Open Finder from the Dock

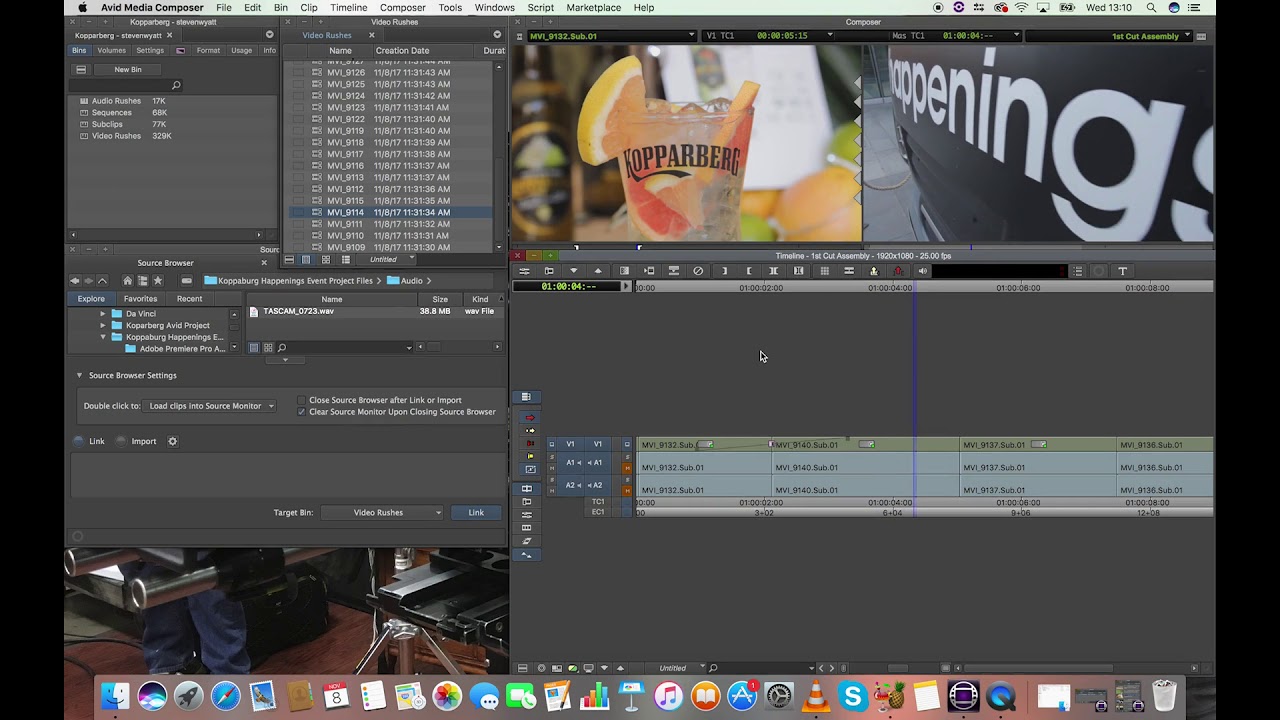[116, 695]
